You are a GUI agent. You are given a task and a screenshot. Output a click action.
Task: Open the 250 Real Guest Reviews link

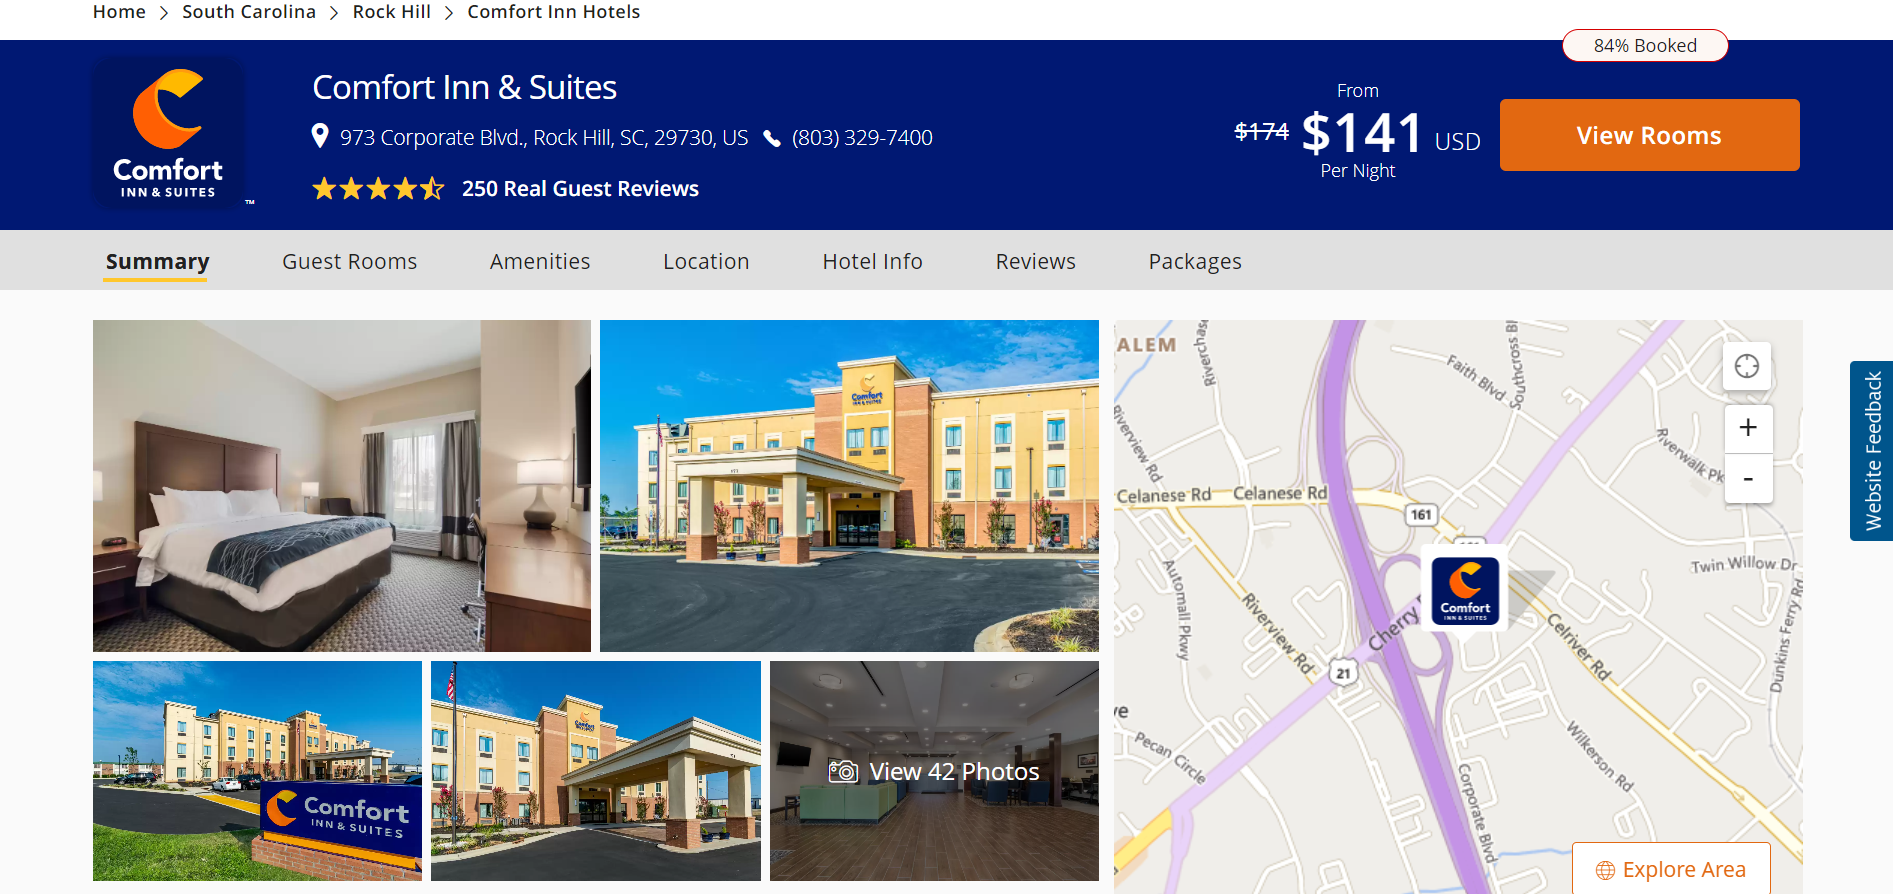580,188
